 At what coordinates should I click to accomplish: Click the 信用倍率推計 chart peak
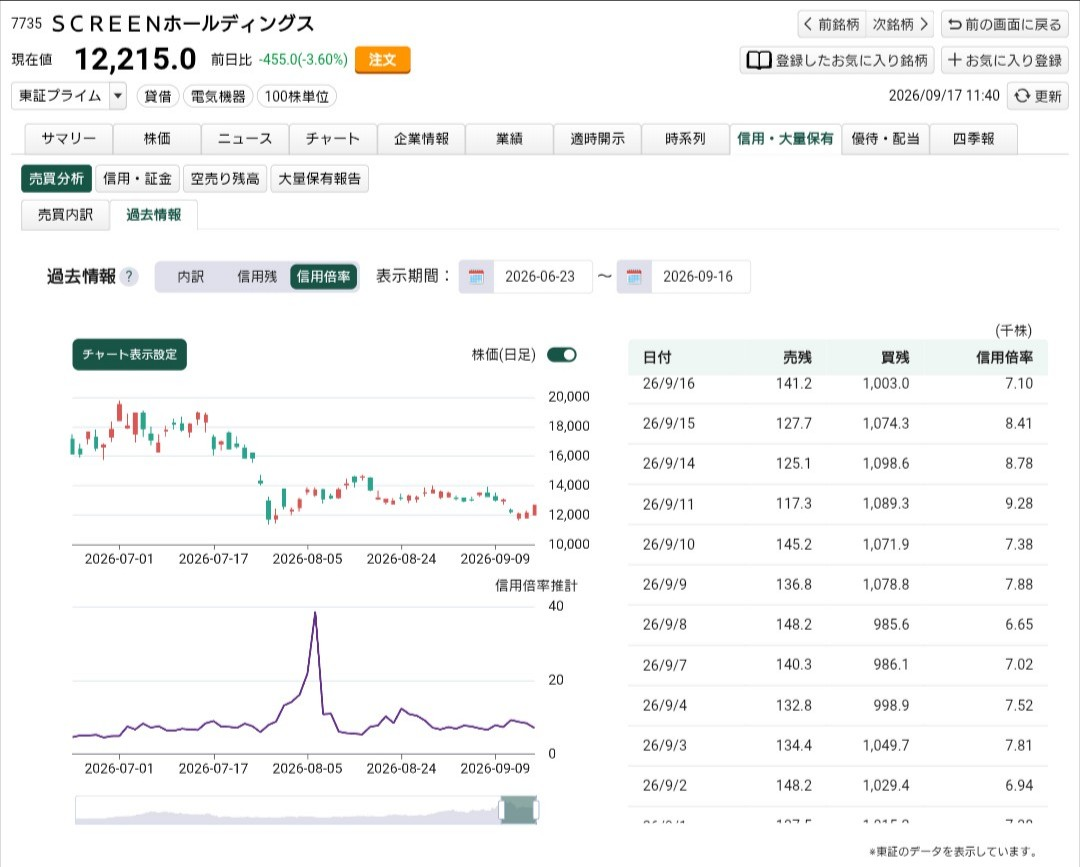coord(315,614)
